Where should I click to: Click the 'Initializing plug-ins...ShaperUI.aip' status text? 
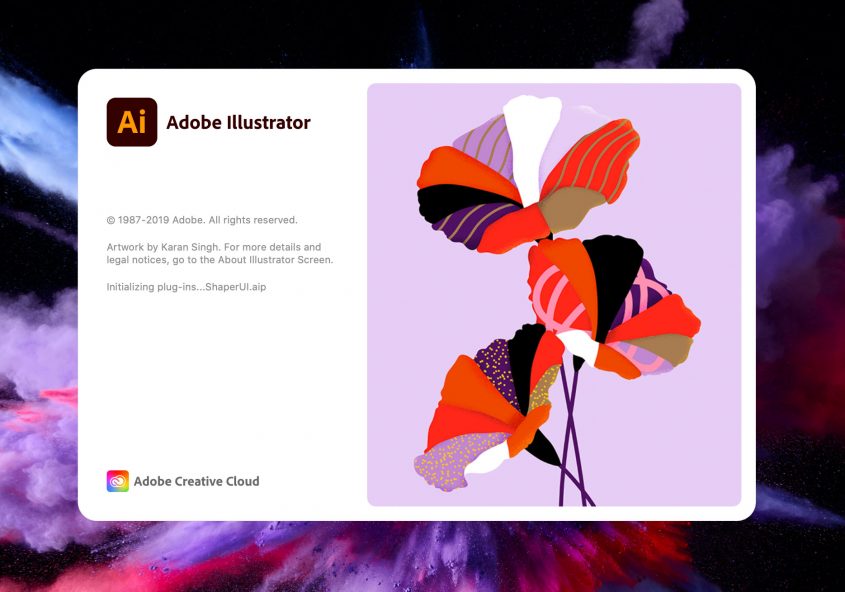pos(186,287)
